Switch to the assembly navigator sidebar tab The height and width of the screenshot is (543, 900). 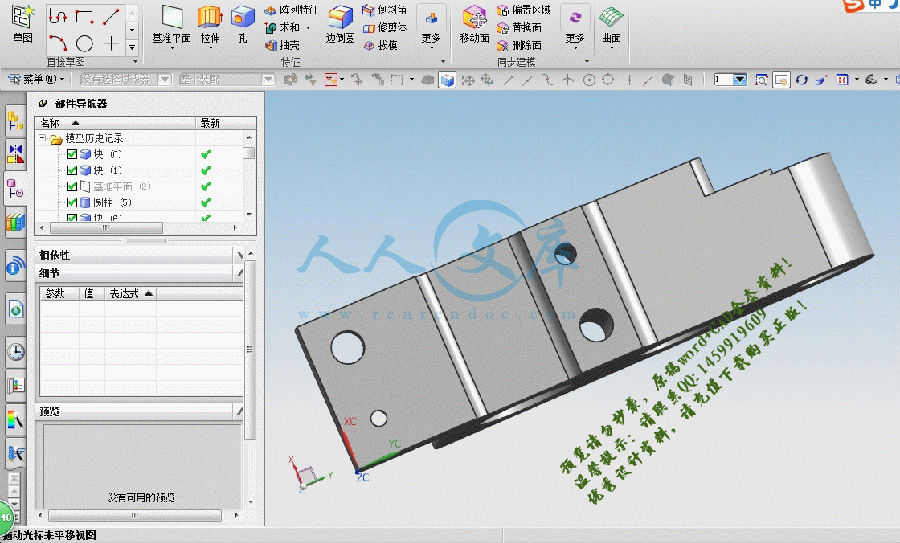tap(15, 121)
